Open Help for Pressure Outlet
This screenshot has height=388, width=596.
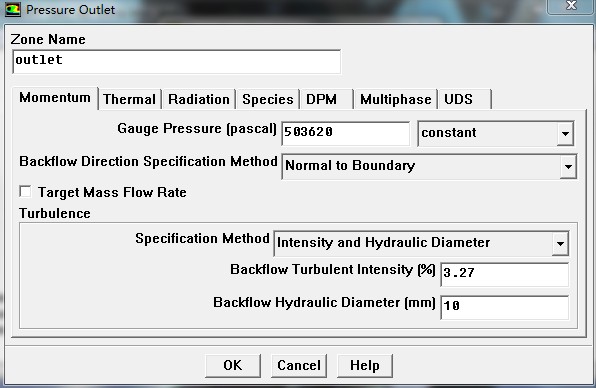[x=365, y=366]
